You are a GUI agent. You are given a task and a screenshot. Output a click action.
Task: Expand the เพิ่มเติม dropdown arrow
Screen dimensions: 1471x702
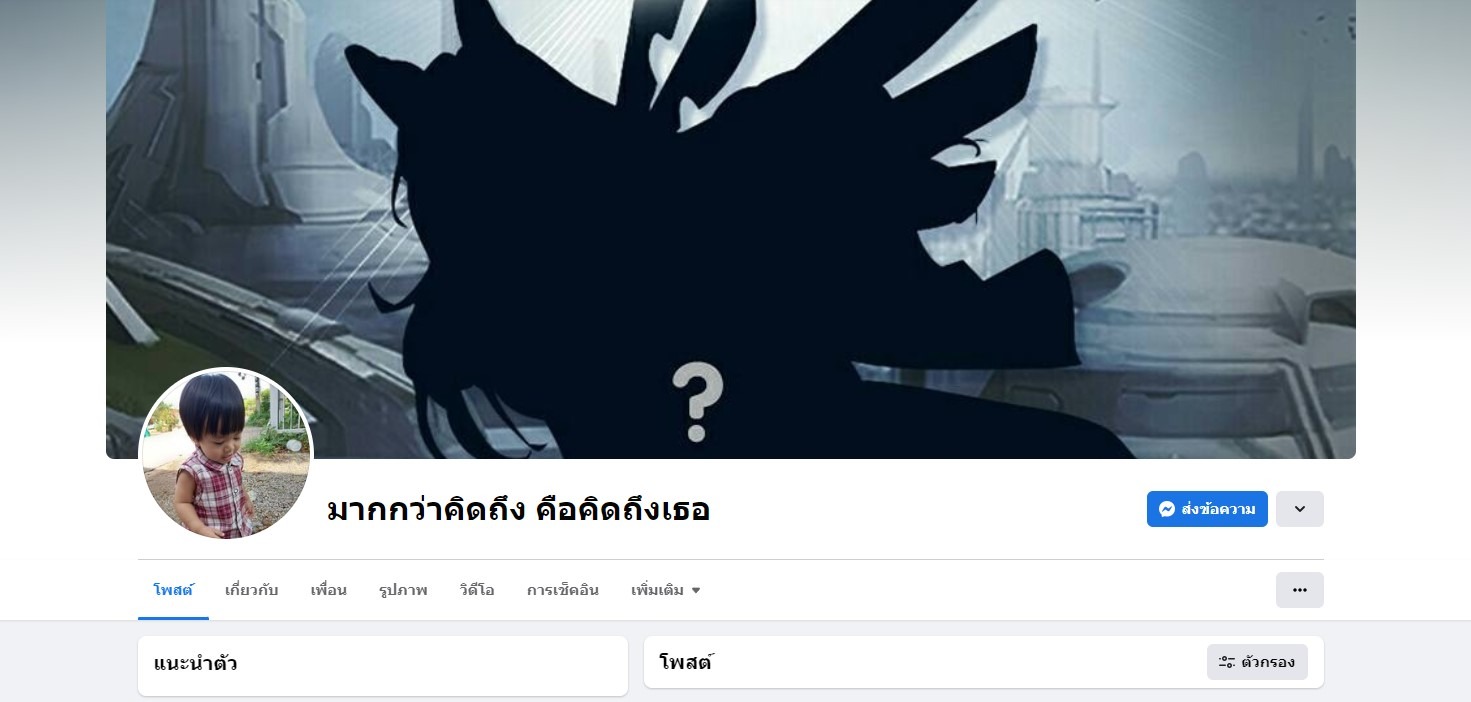[696, 590]
